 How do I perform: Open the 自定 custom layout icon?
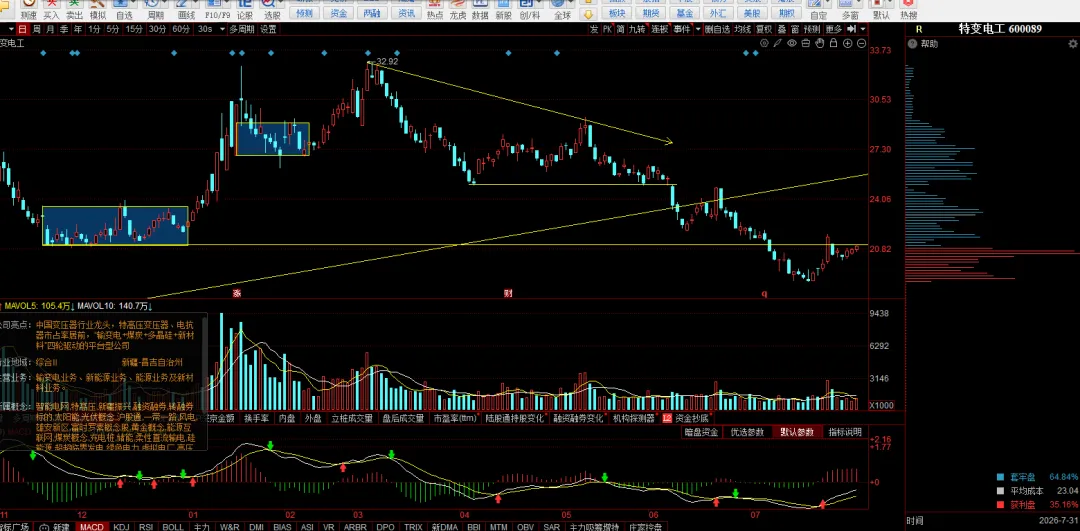[x=818, y=9]
